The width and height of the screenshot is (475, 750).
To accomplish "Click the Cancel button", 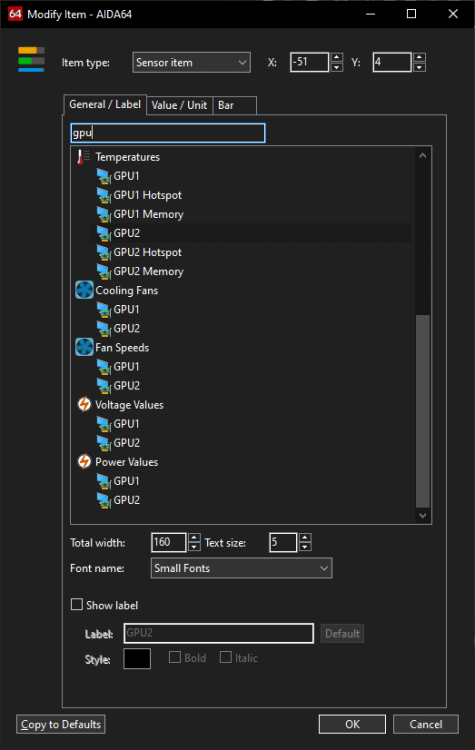I will pyautogui.click(x=426, y=724).
